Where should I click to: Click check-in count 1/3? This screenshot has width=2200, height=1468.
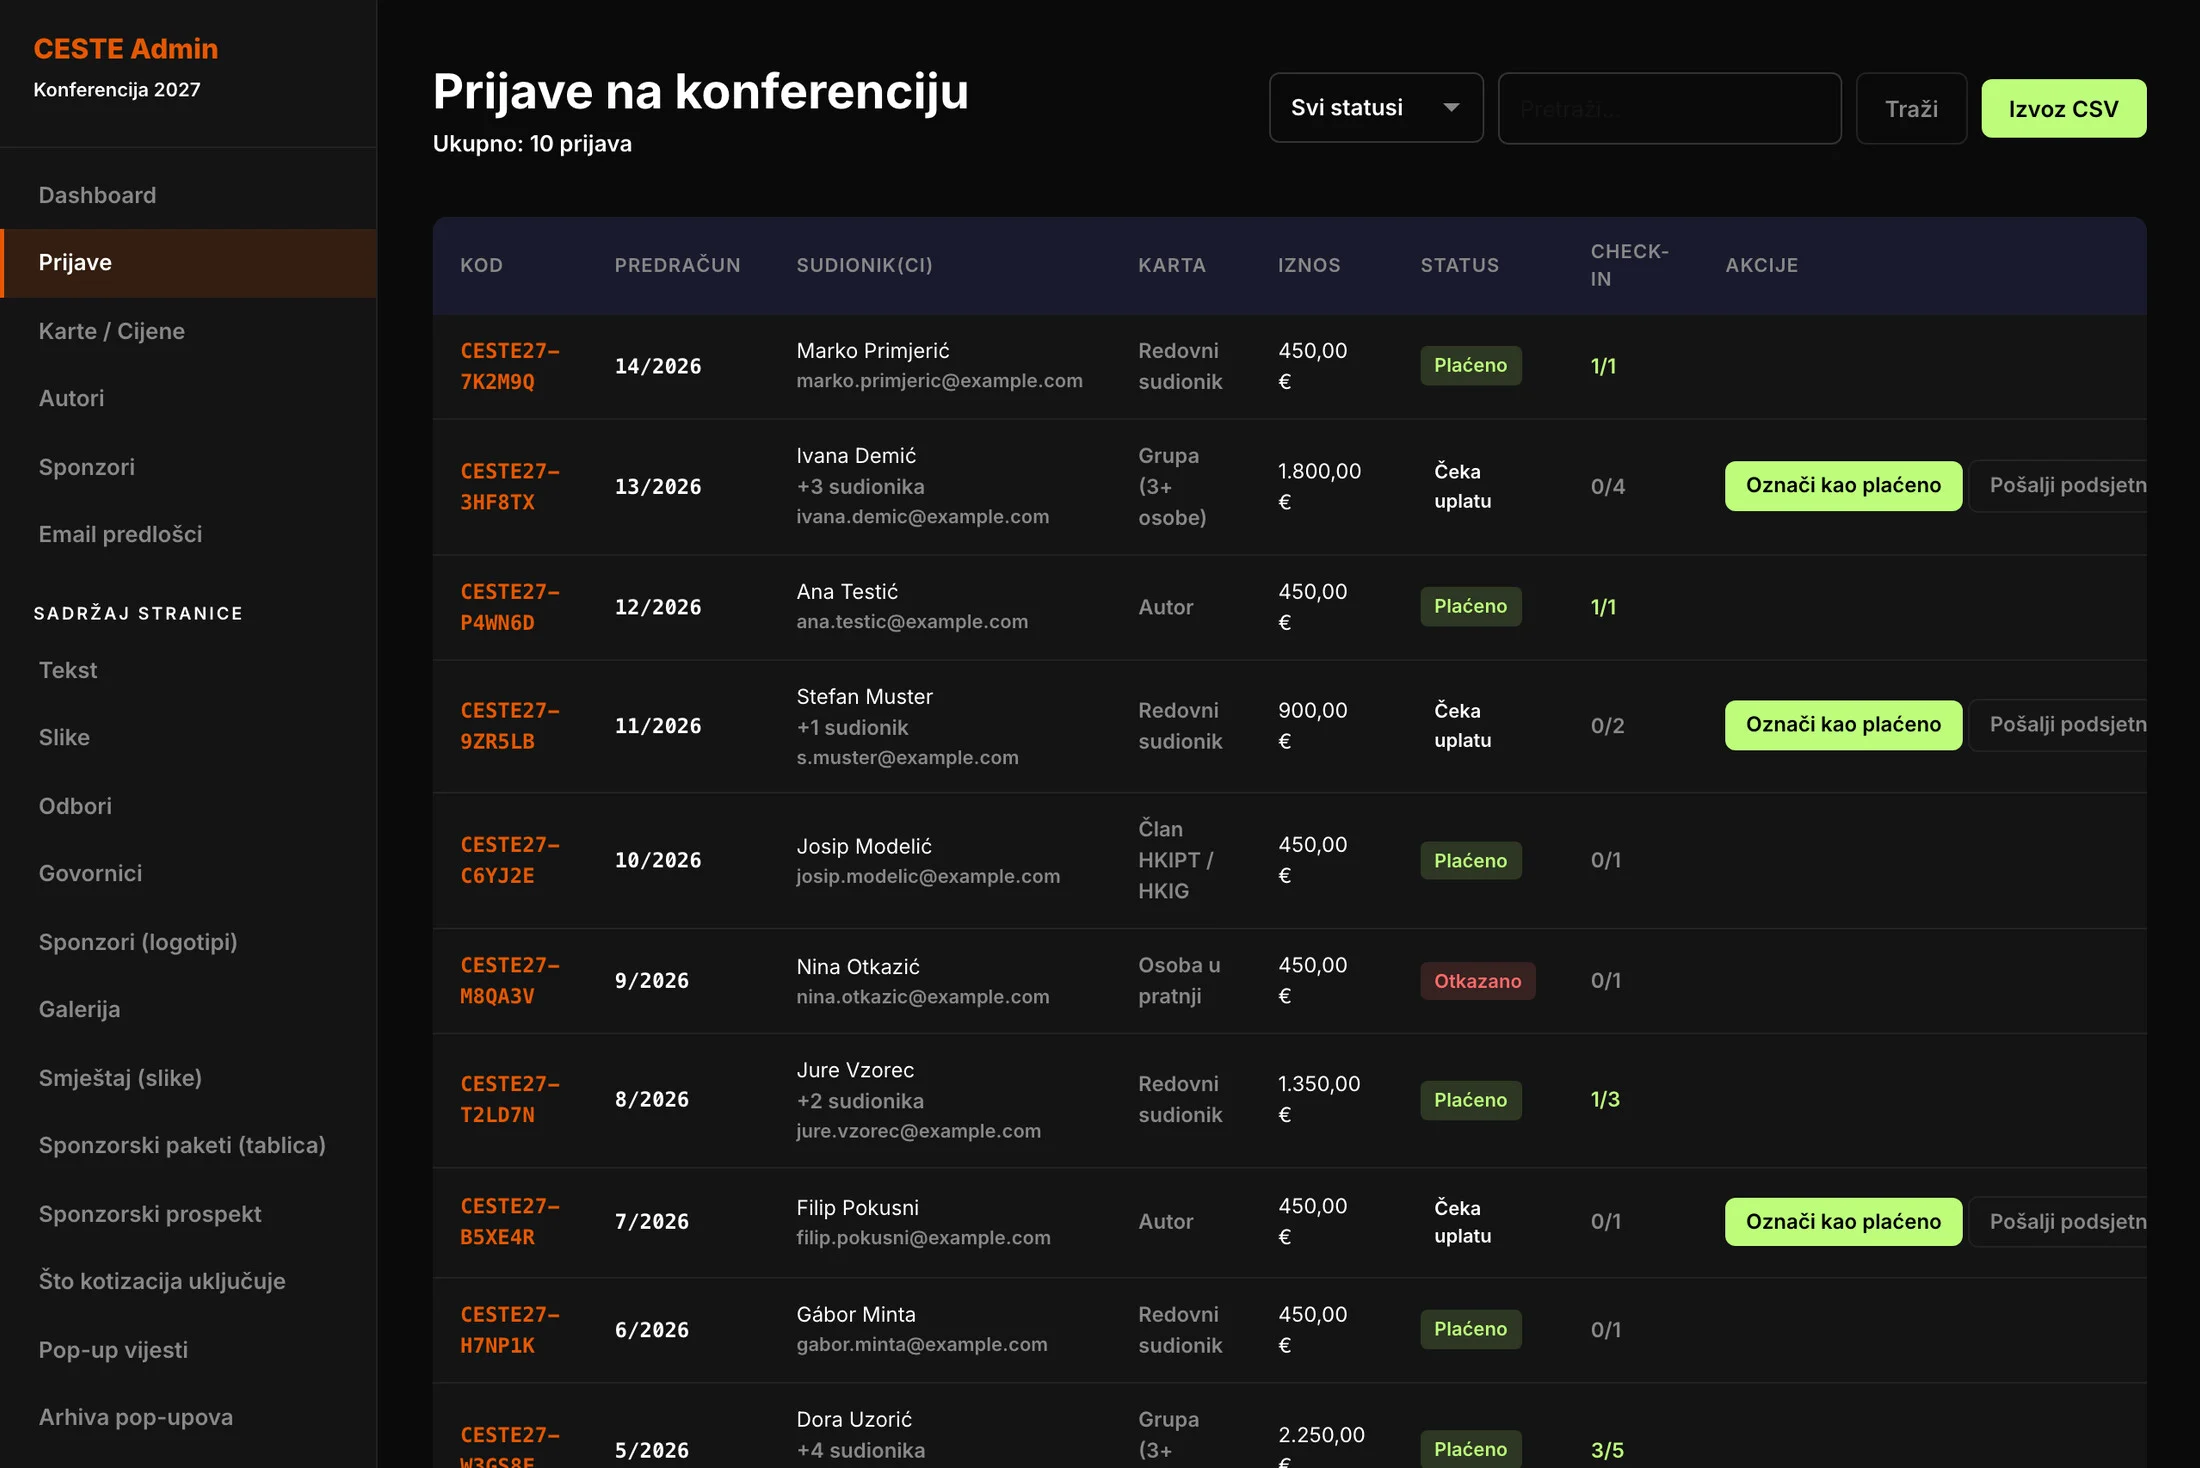click(x=1604, y=1099)
